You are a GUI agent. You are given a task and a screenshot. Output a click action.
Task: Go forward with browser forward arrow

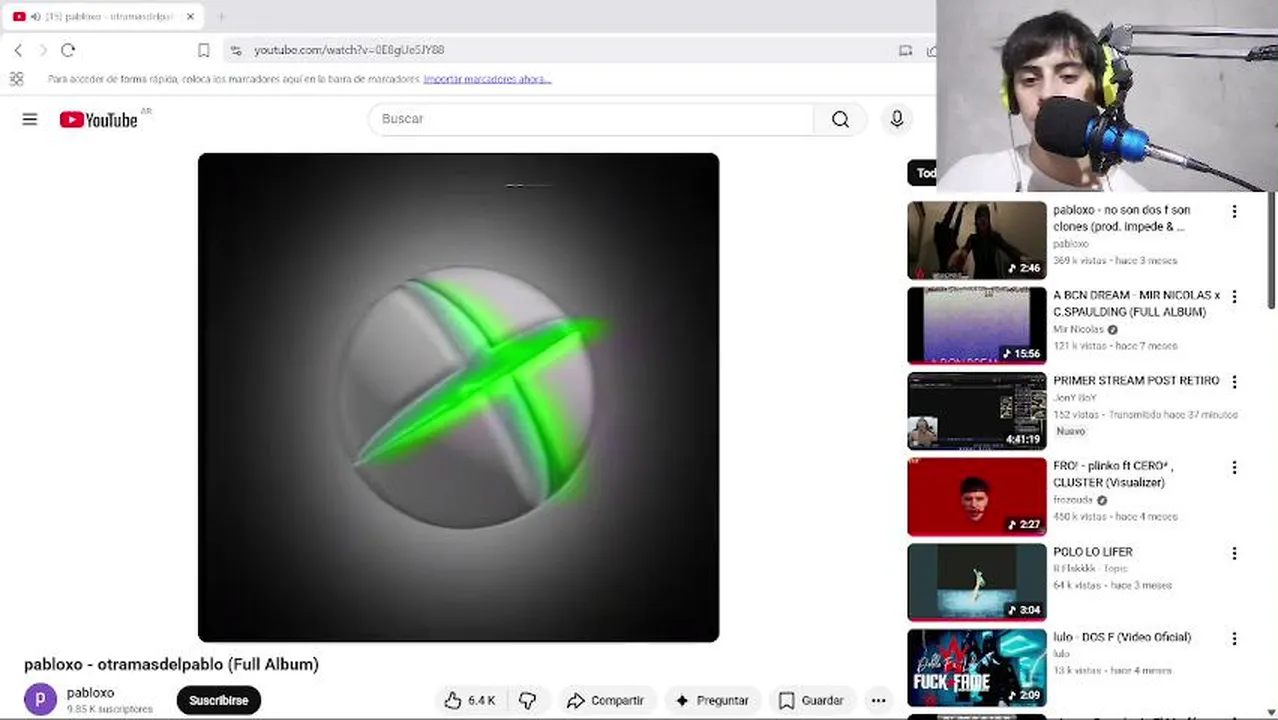tap(43, 50)
